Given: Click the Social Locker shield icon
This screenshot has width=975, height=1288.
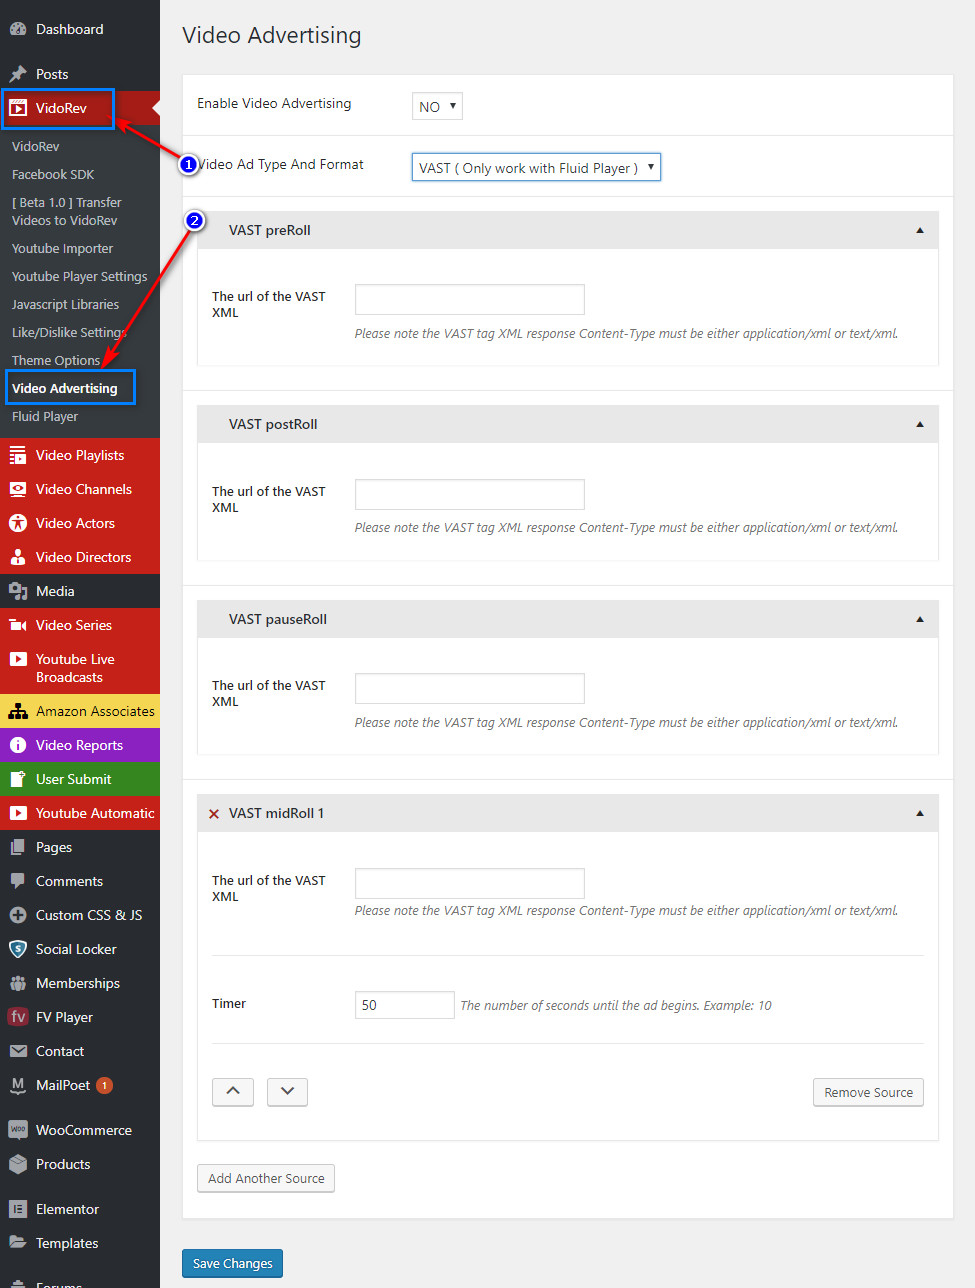Looking at the screenshot, I should tap(18, 949).
